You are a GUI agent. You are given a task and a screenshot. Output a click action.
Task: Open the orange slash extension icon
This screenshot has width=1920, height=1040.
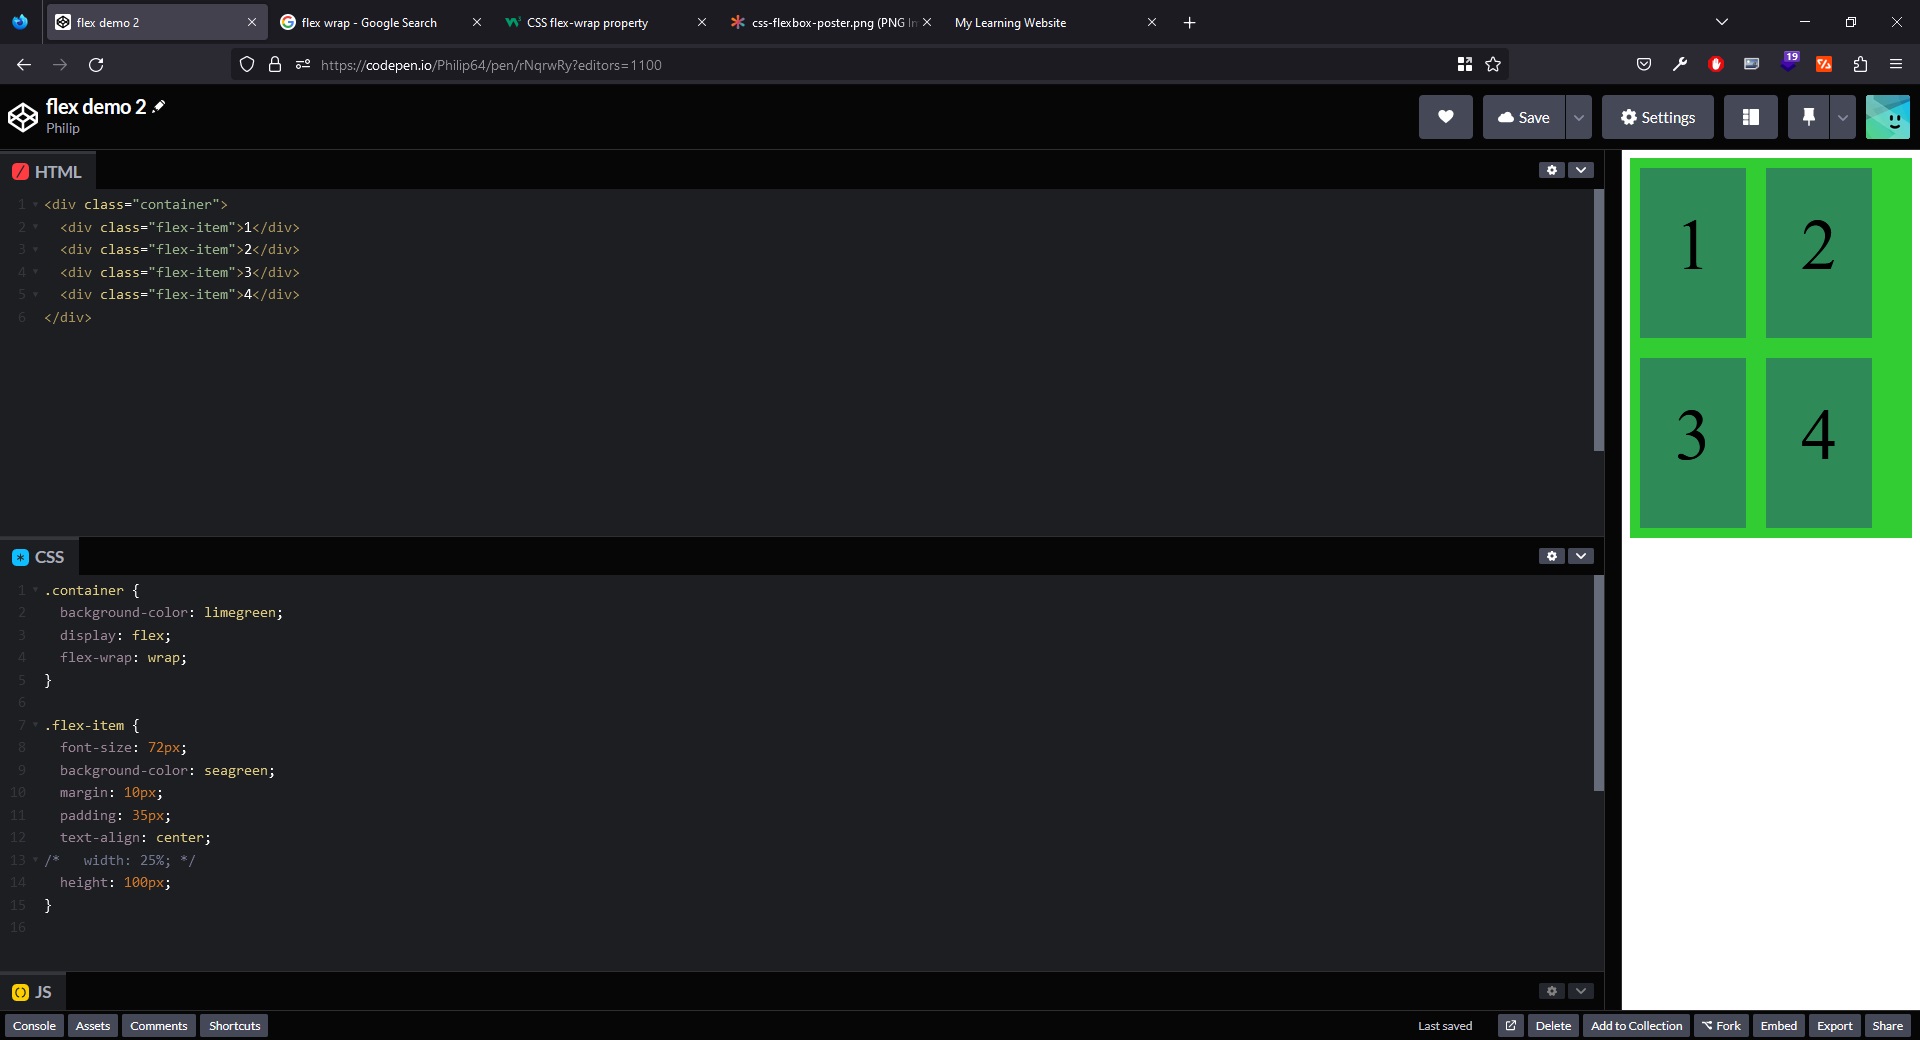(1824, 65)
